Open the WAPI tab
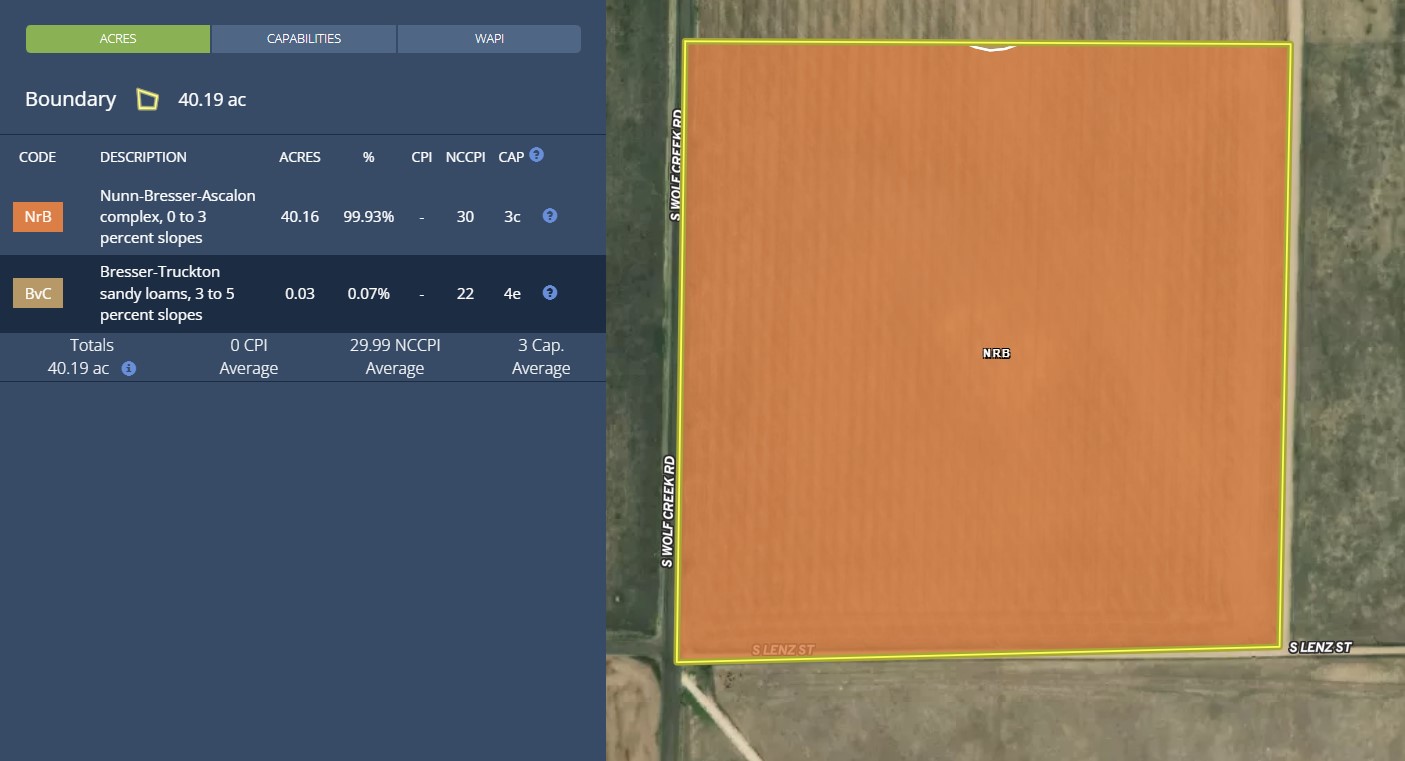This screenshot has width=1405, height=761. point(489,39)
